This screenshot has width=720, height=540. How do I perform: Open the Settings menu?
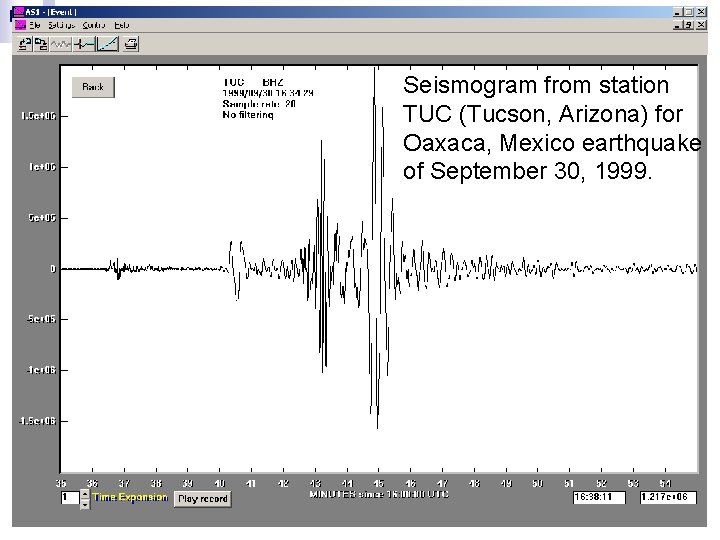62,25
